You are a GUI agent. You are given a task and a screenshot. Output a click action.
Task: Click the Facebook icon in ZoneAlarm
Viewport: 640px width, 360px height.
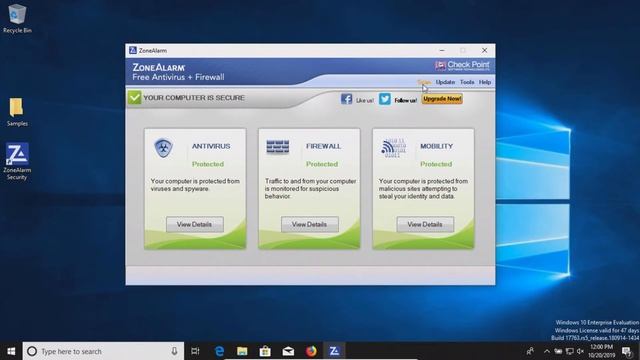click(x=346, y=99)
